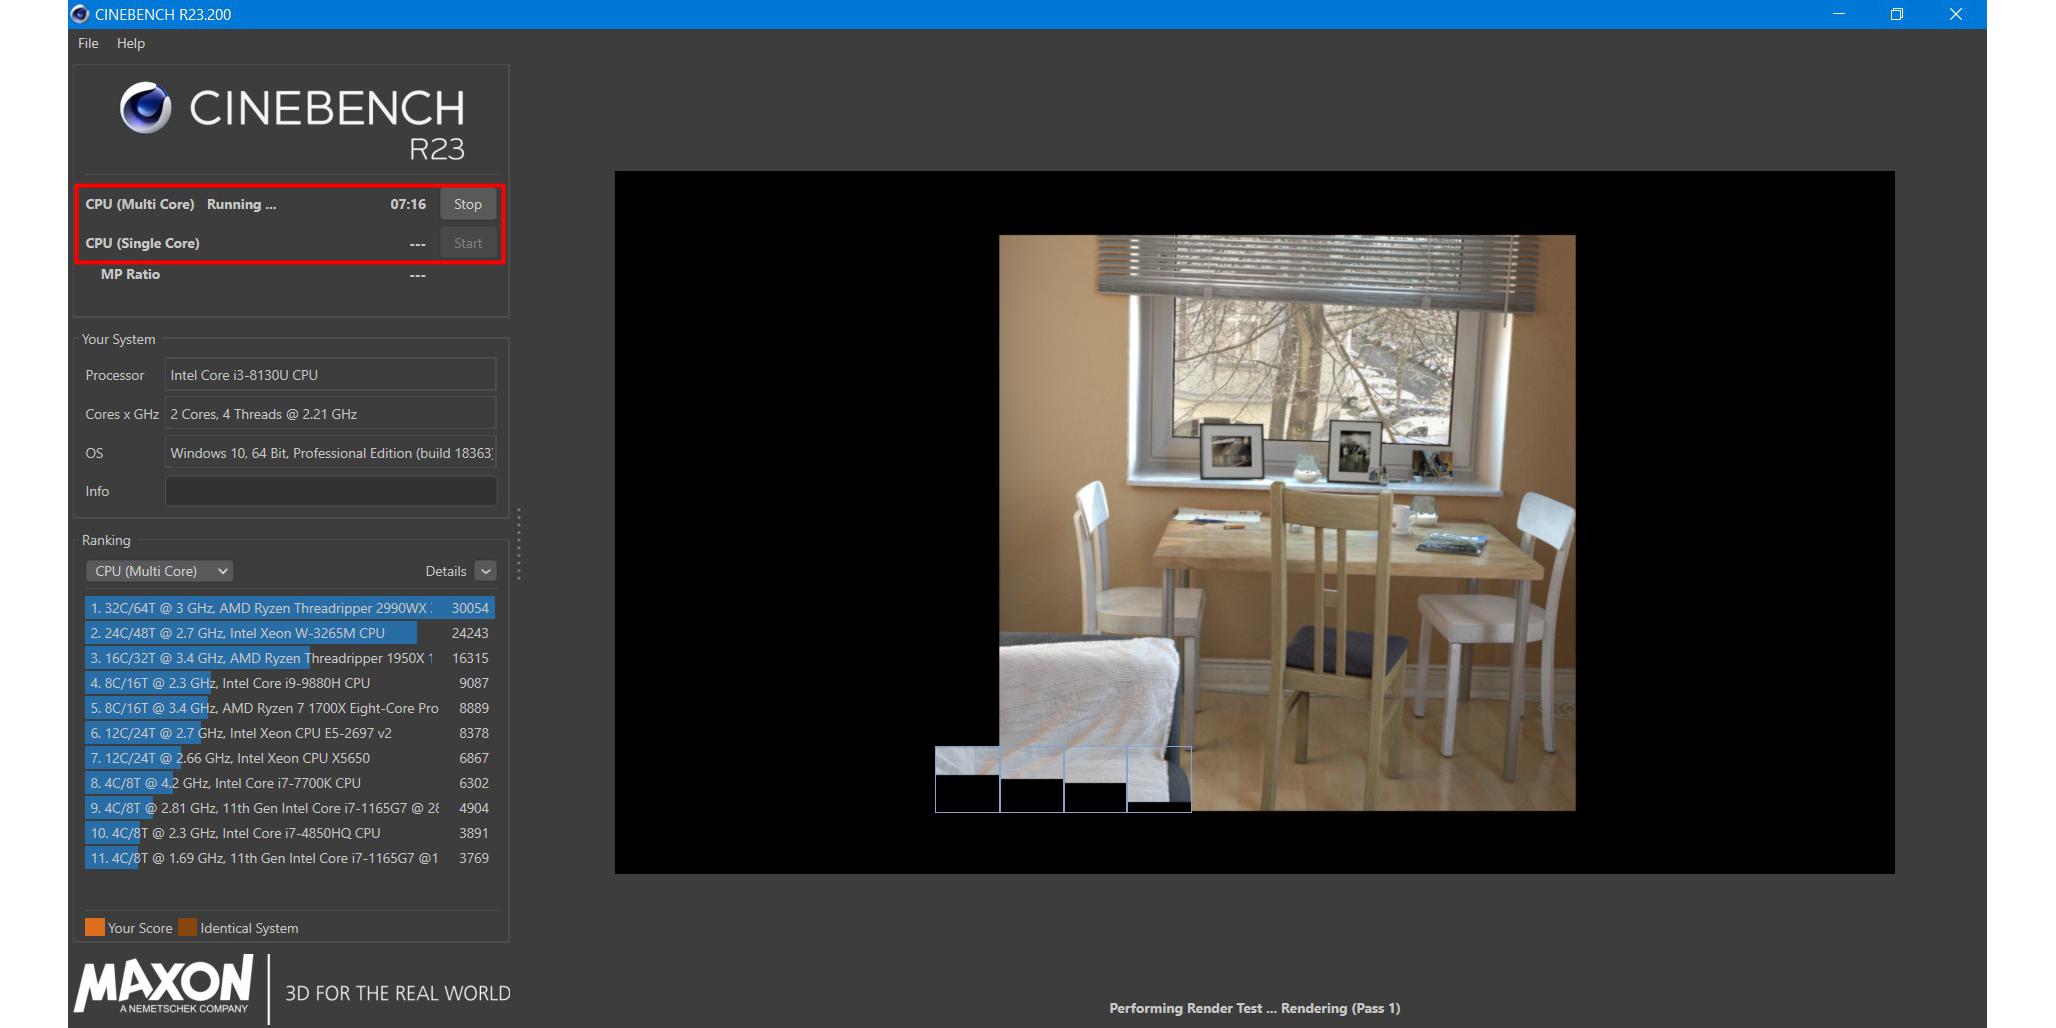
Task: Select the Core i7-4850HQ ranking row
Action: coord(290,833)
